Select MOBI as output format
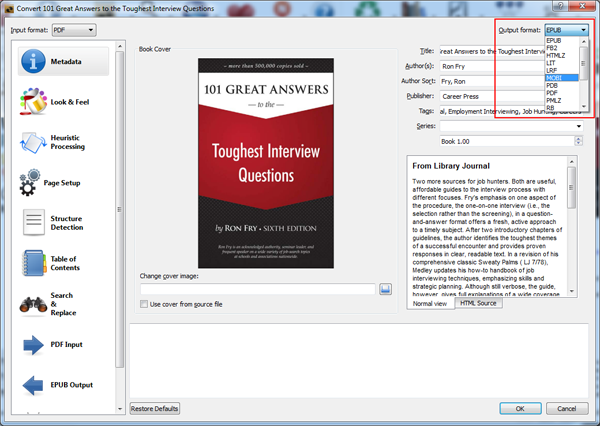This screenshot has width=600, height=426. point(562,78)
